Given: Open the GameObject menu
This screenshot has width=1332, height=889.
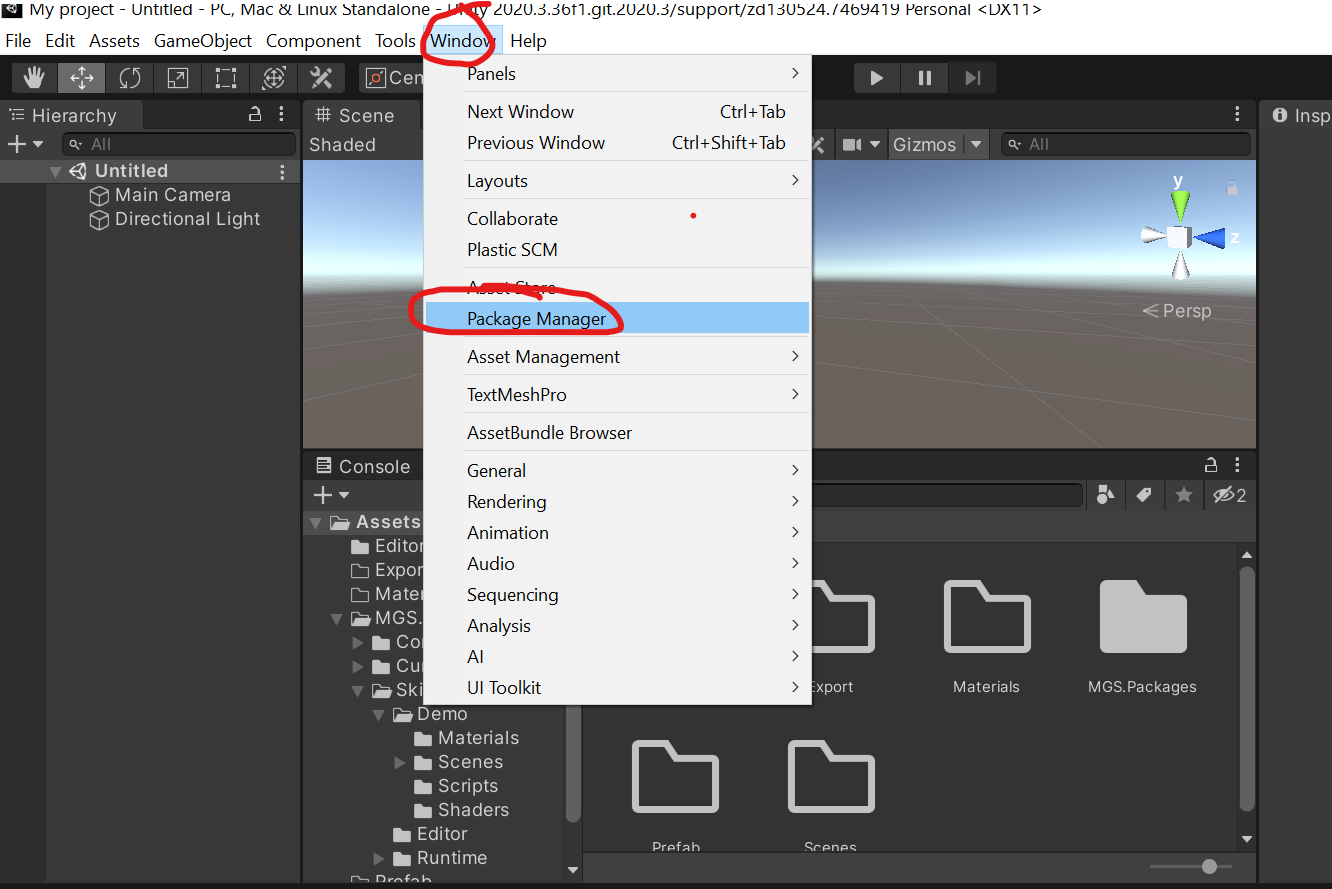Looking at the screenshot, I should pyautogui.click(x=203, y=41).
